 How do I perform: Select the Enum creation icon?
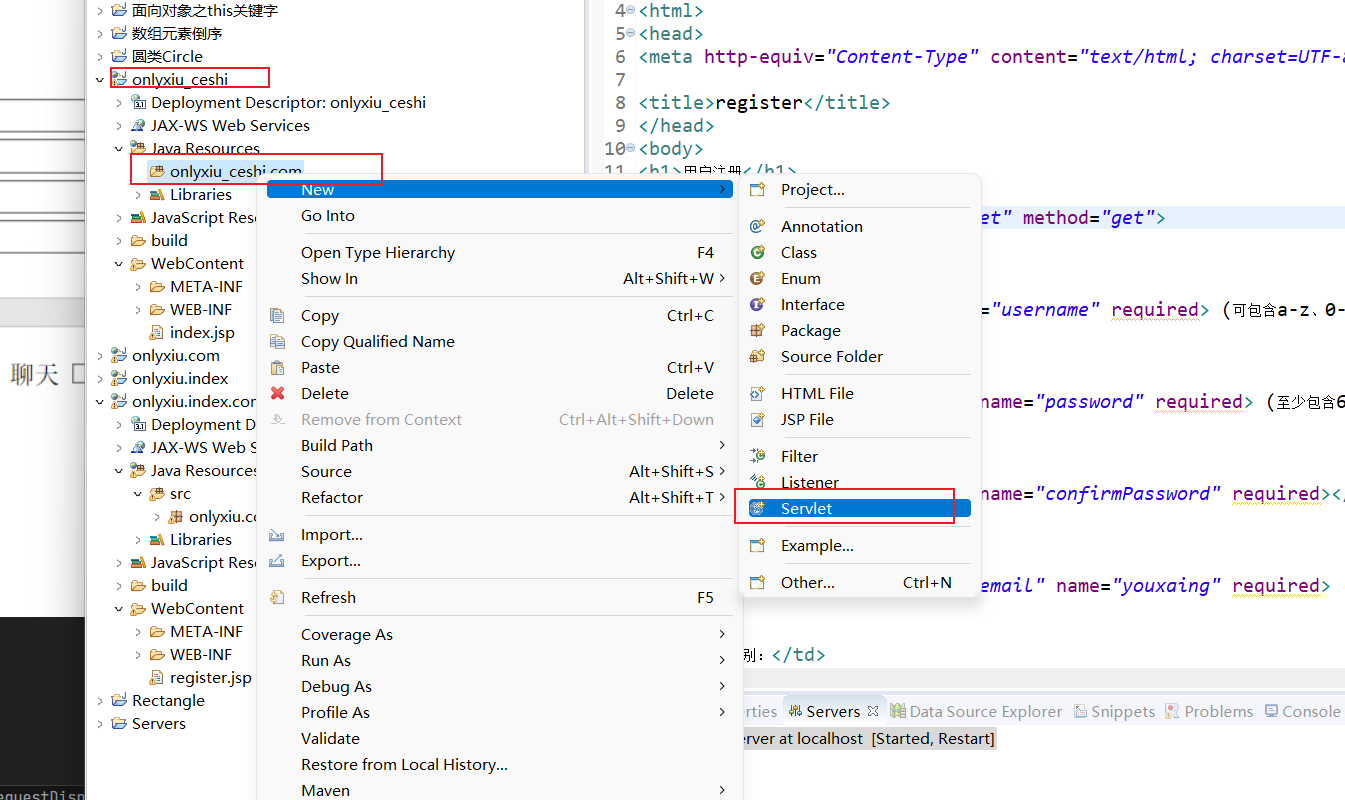pos(757,278)
